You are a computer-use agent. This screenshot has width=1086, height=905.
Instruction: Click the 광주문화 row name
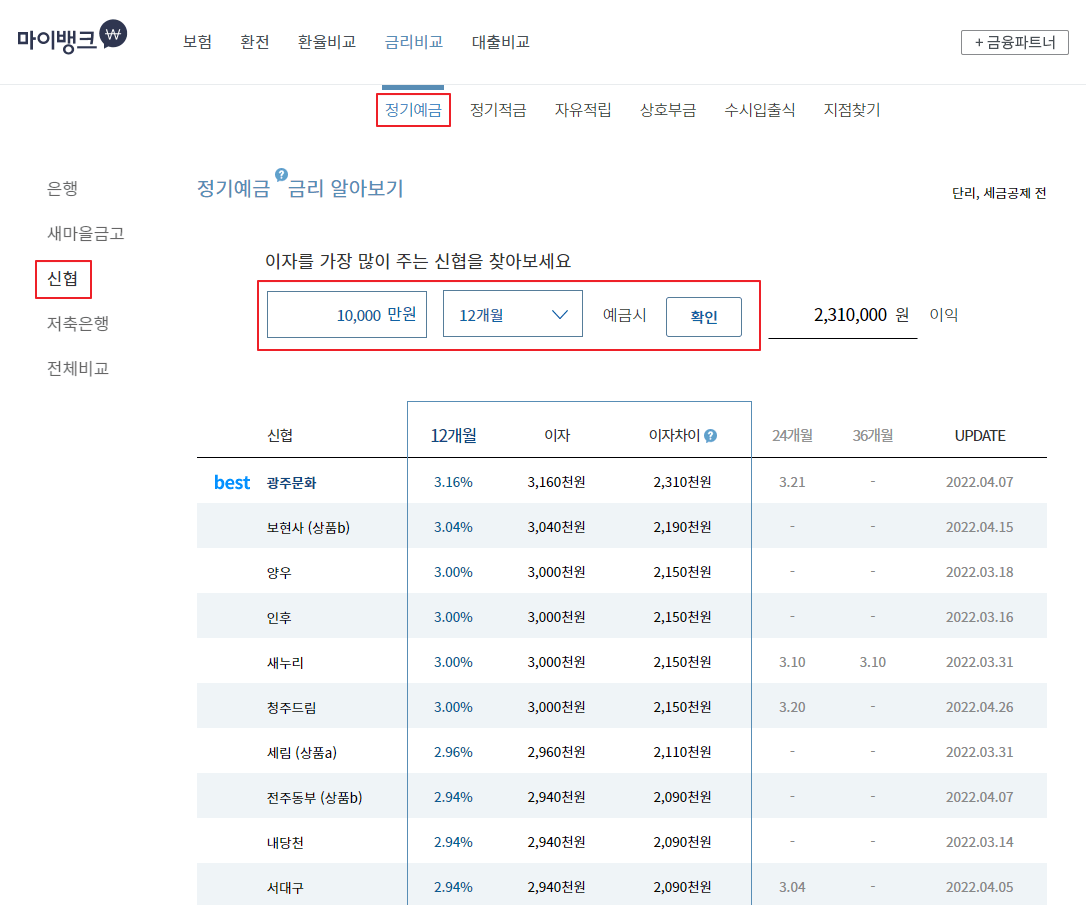(292, 483)
